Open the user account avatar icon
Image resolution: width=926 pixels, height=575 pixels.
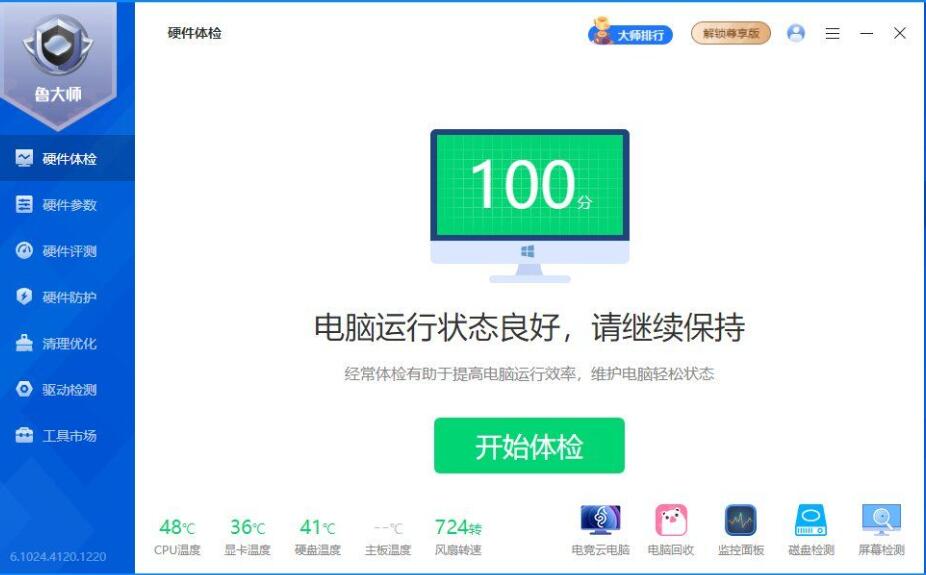796,33
